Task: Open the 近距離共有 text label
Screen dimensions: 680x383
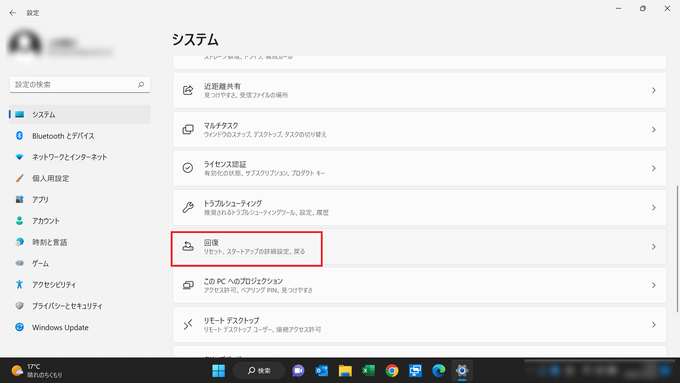Action: pyautogui.click(x=222, y=86)
